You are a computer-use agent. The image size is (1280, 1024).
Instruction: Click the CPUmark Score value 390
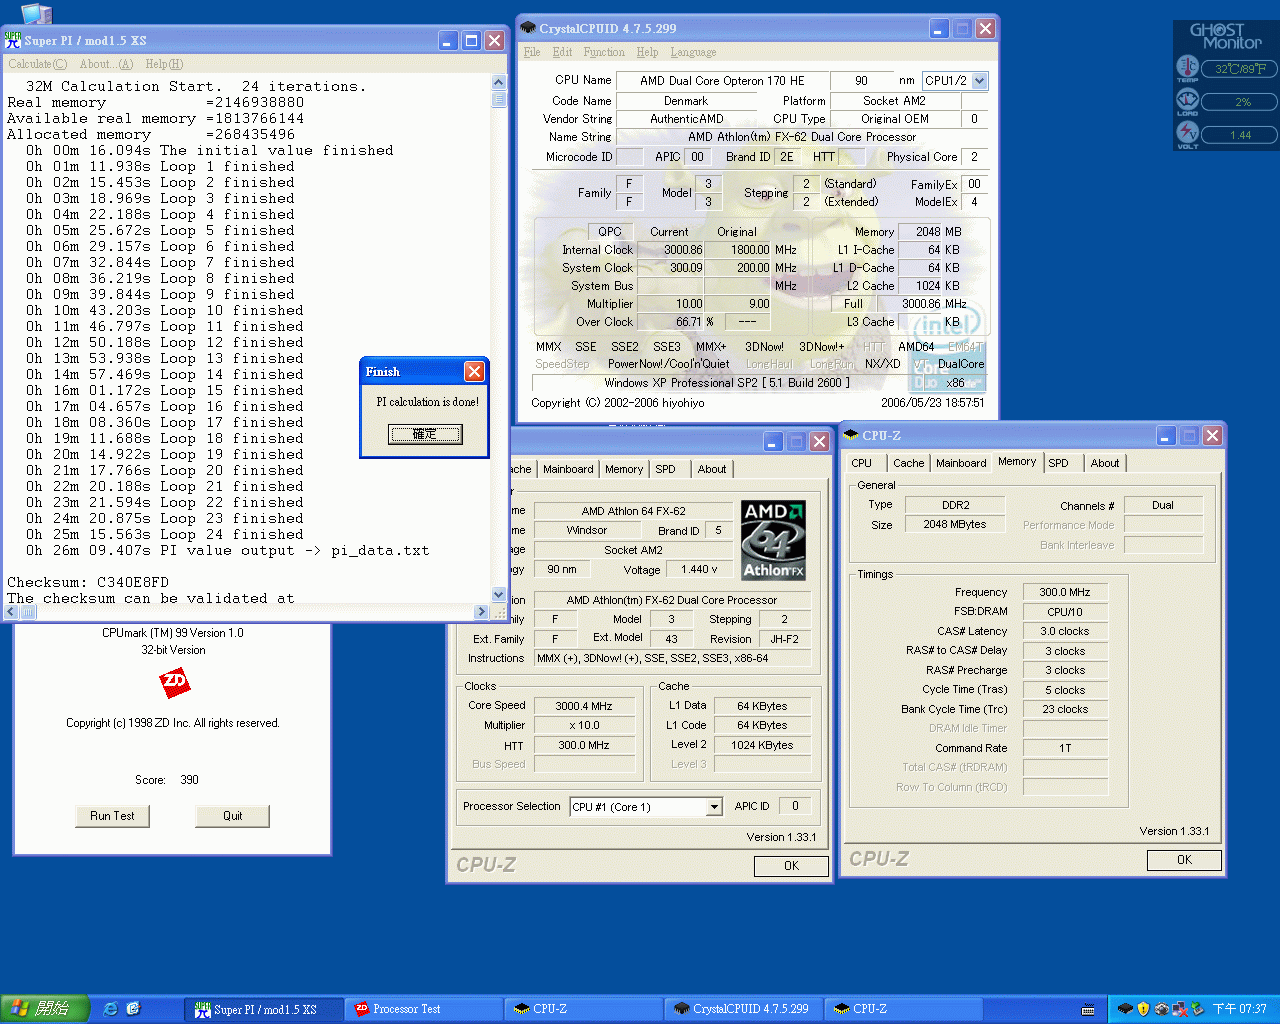click(x=189, y=780)
